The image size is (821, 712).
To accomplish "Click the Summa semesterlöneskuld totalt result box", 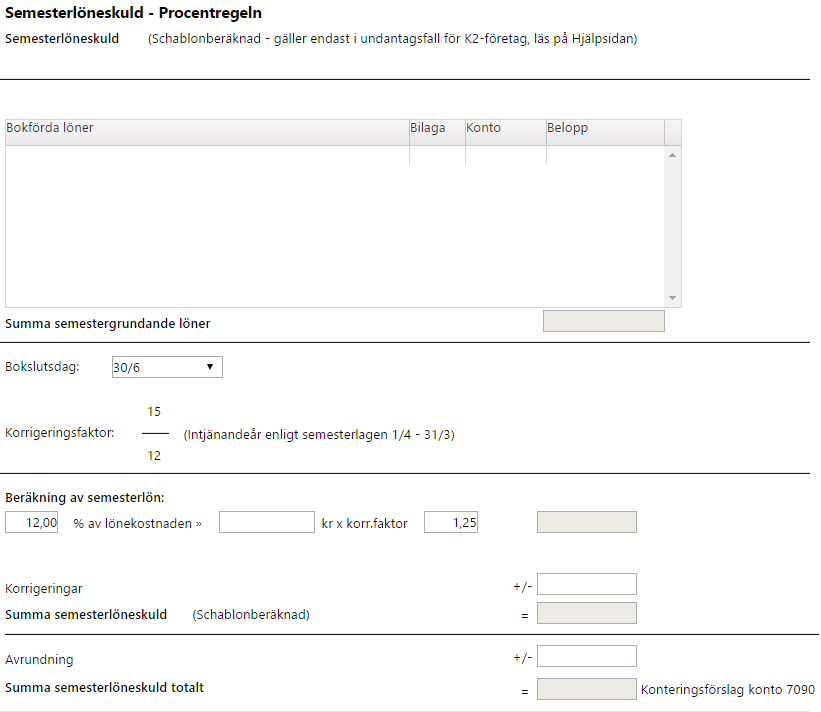I will [587, 689].
